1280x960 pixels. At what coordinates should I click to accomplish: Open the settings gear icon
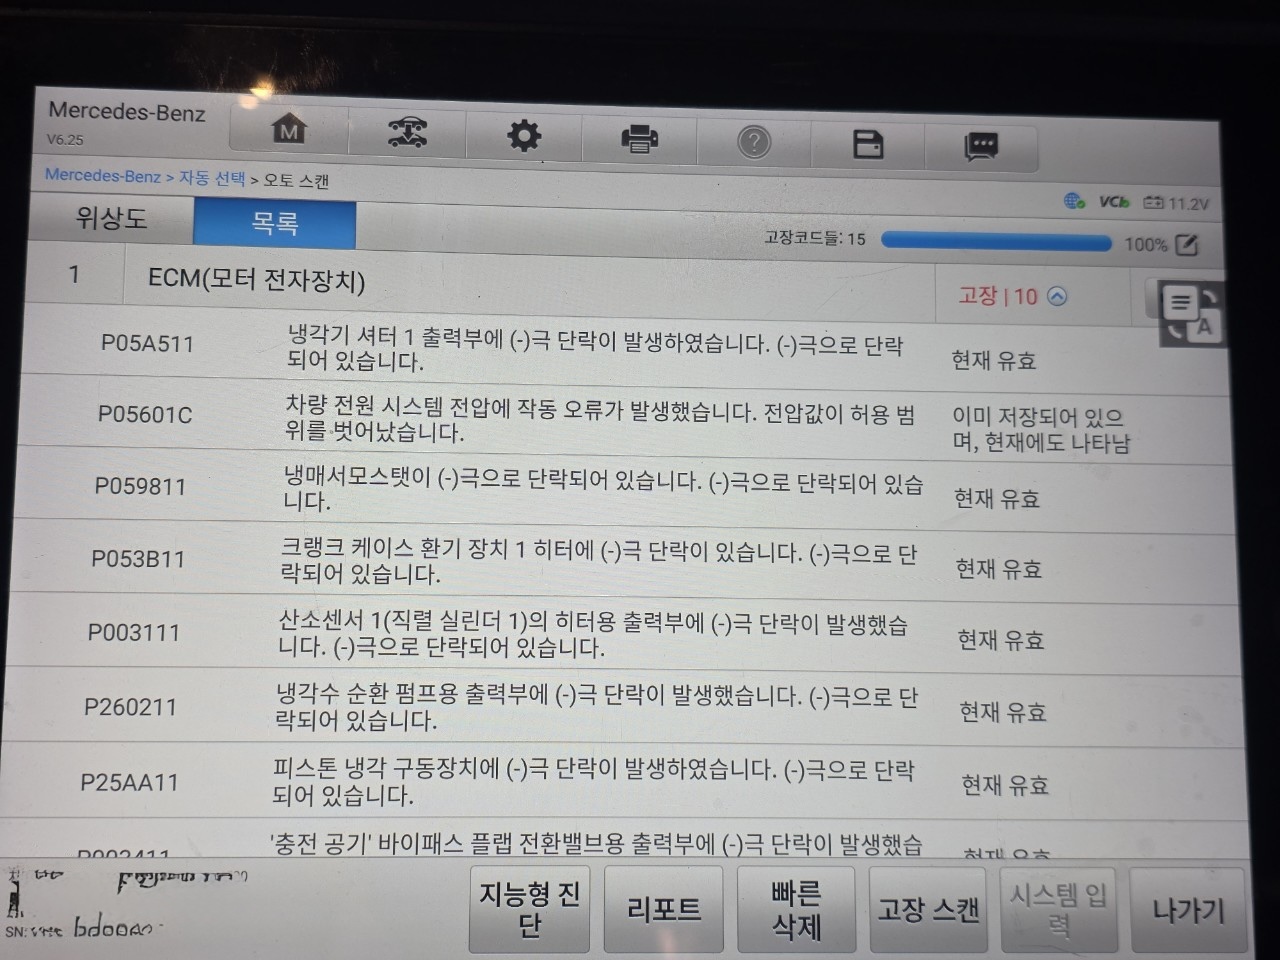click(523, 135)
